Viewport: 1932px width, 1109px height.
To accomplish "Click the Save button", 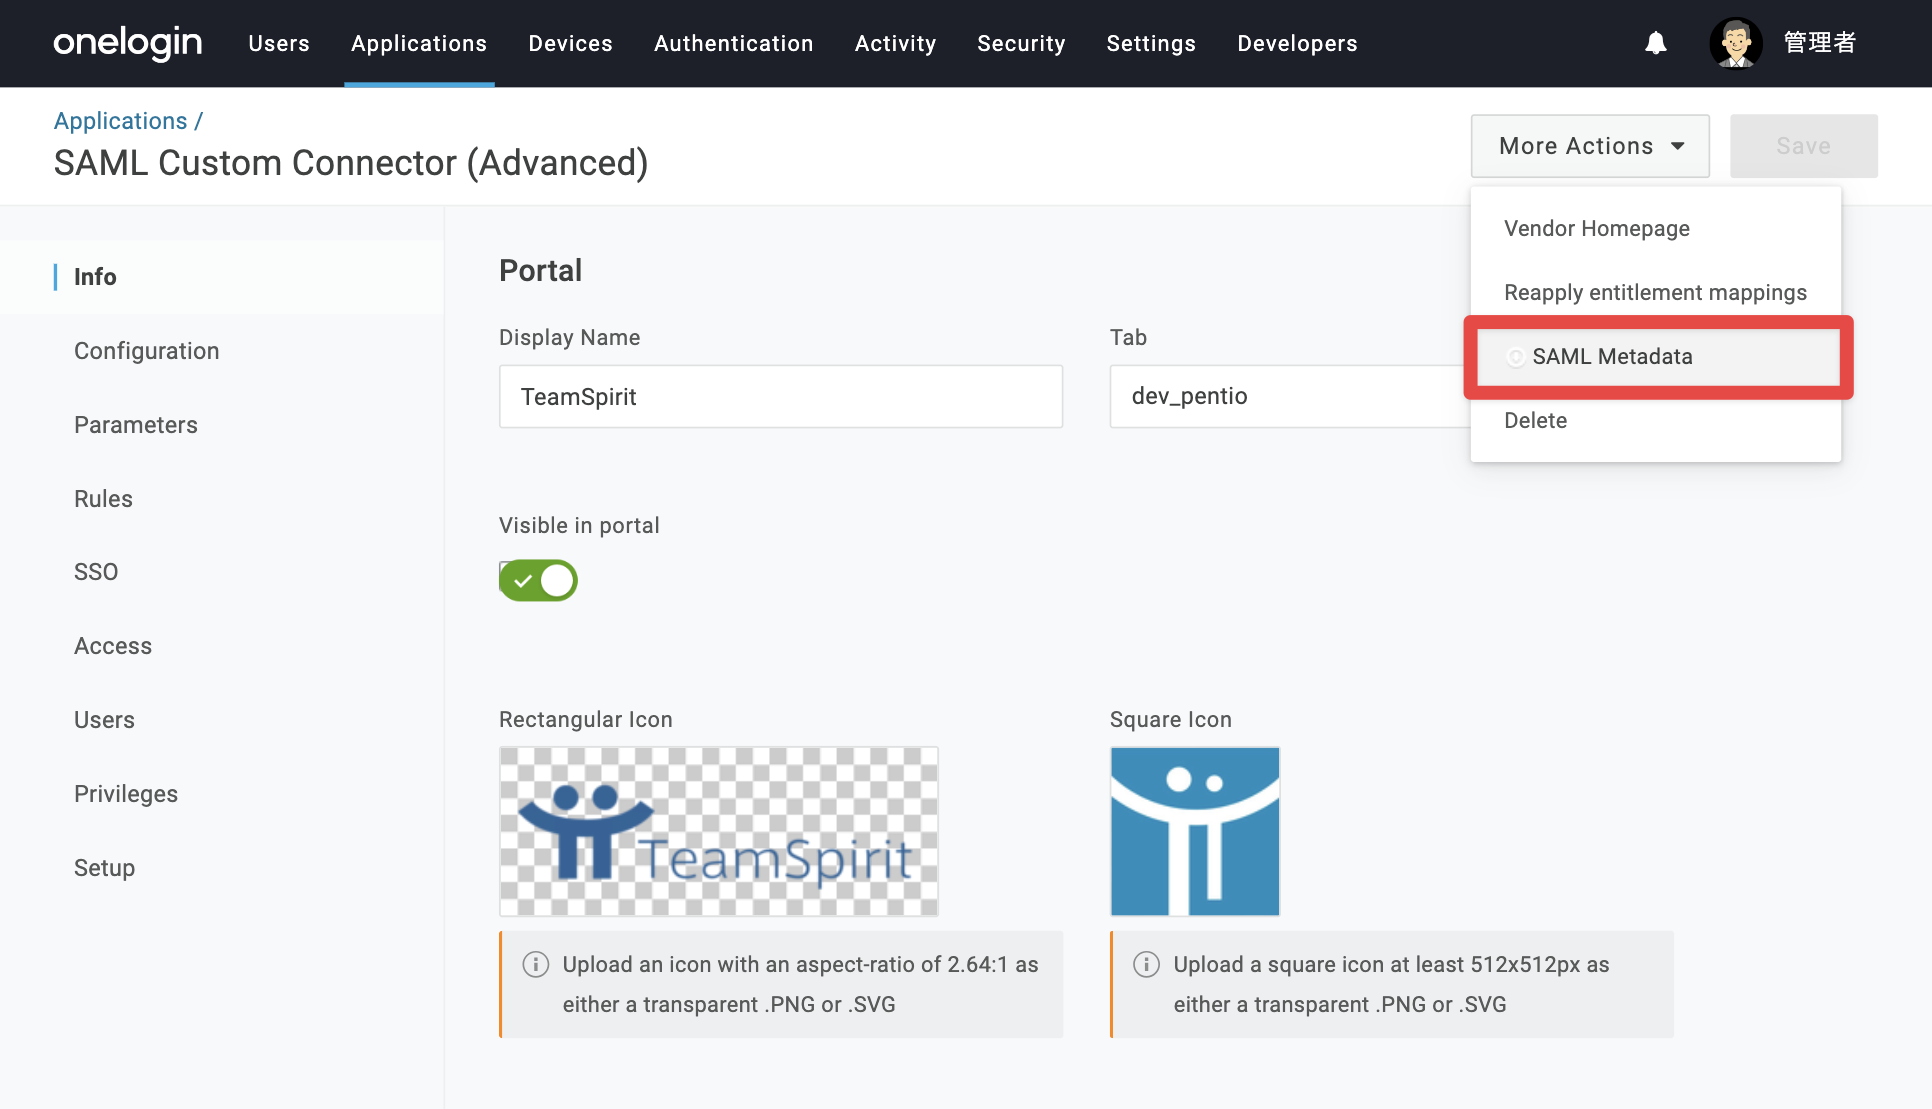I will pos(1804,146).
